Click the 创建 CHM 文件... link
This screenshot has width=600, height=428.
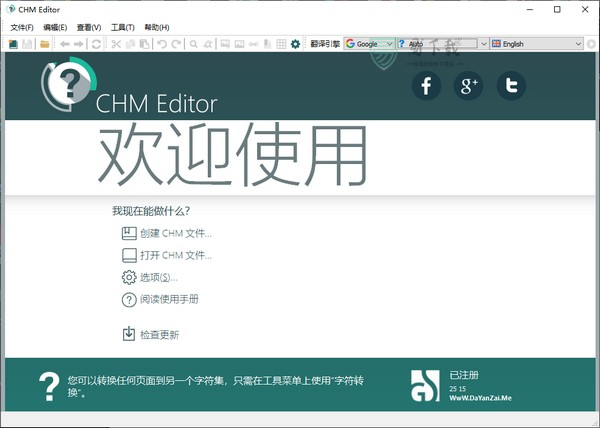click(x=176, y=233)
